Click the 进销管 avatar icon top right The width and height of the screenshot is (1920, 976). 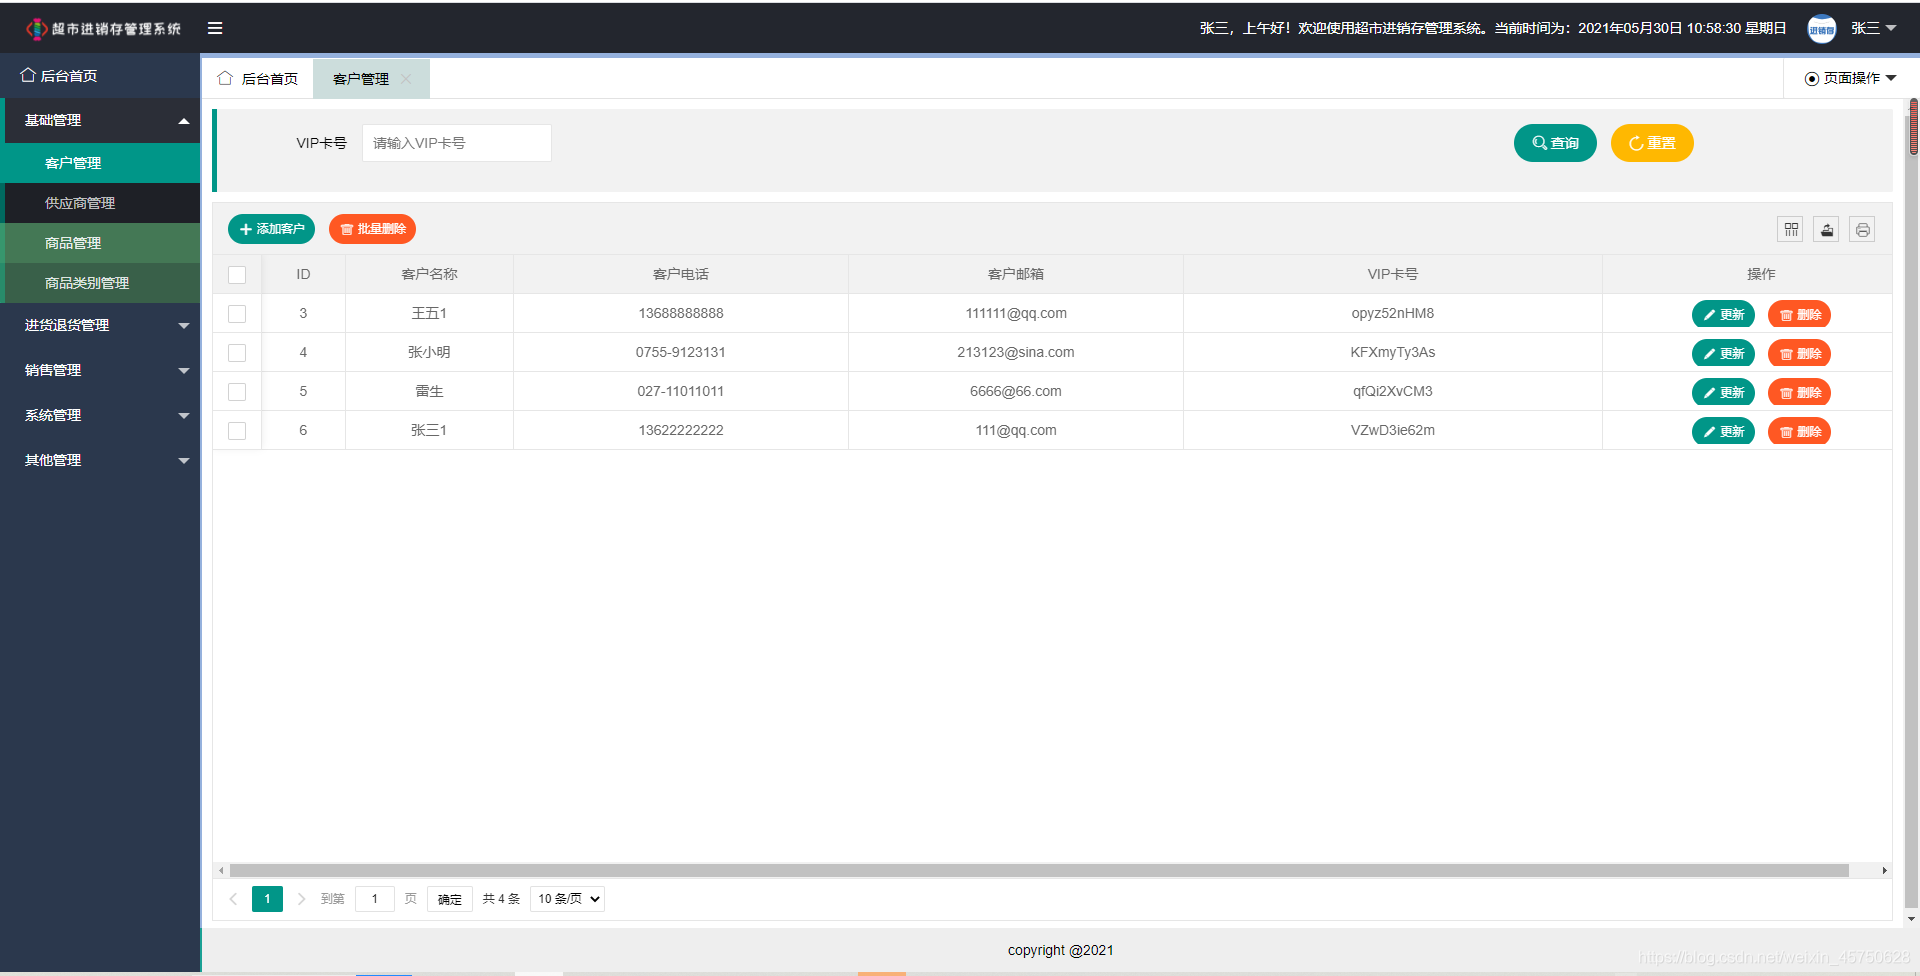pyautogui.click(x=1822, y=27)
